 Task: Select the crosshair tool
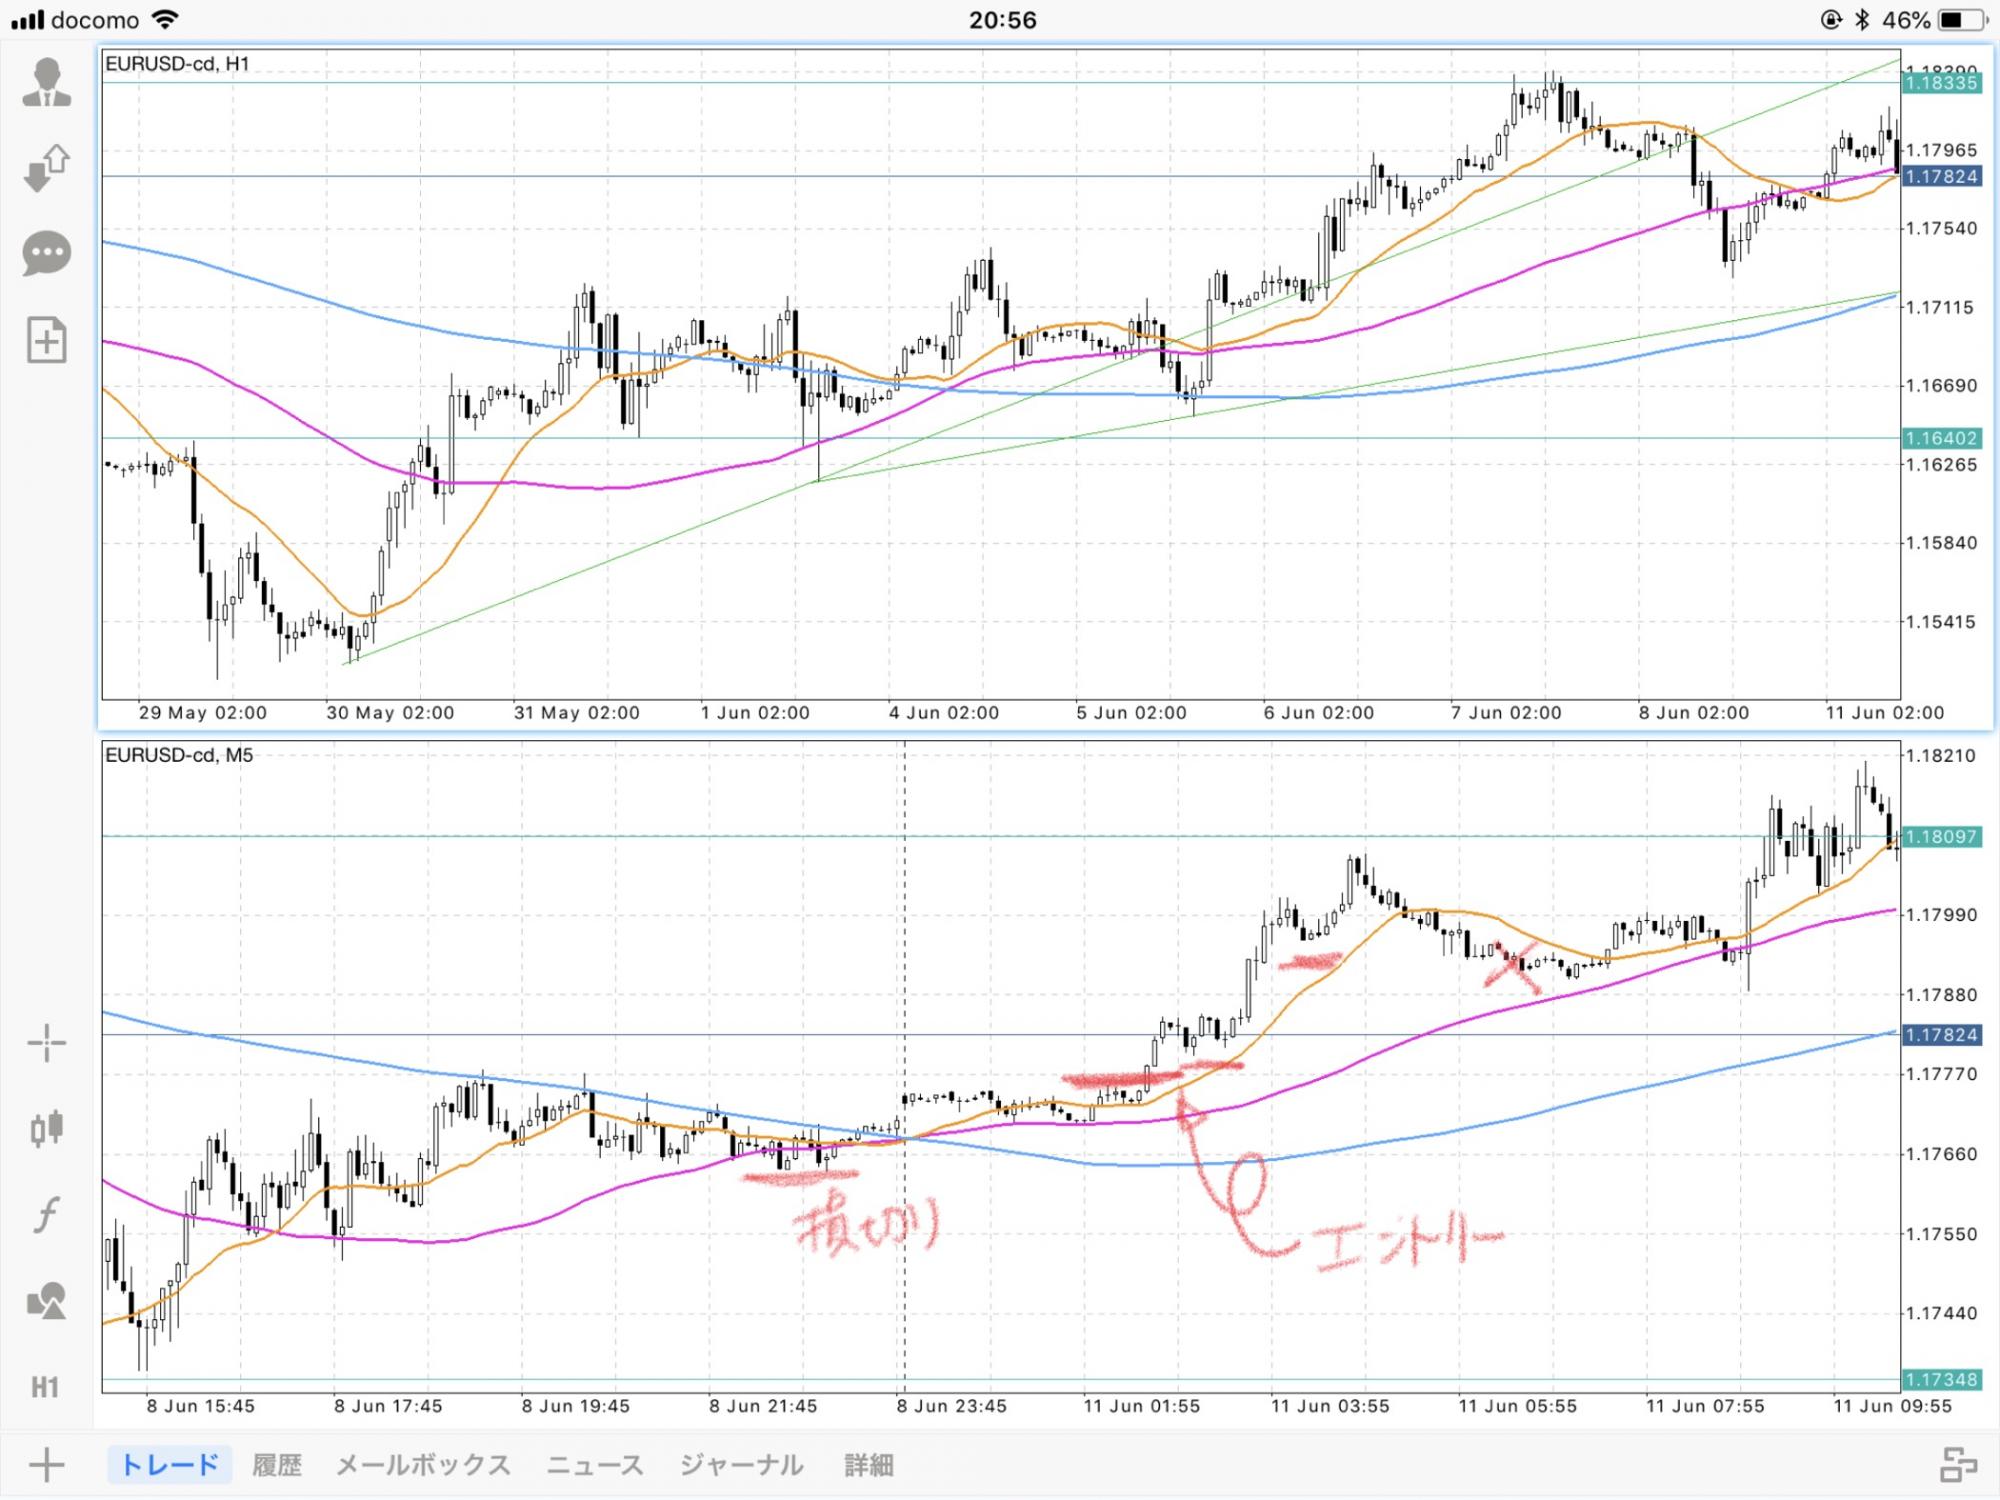click(46, 1044)
